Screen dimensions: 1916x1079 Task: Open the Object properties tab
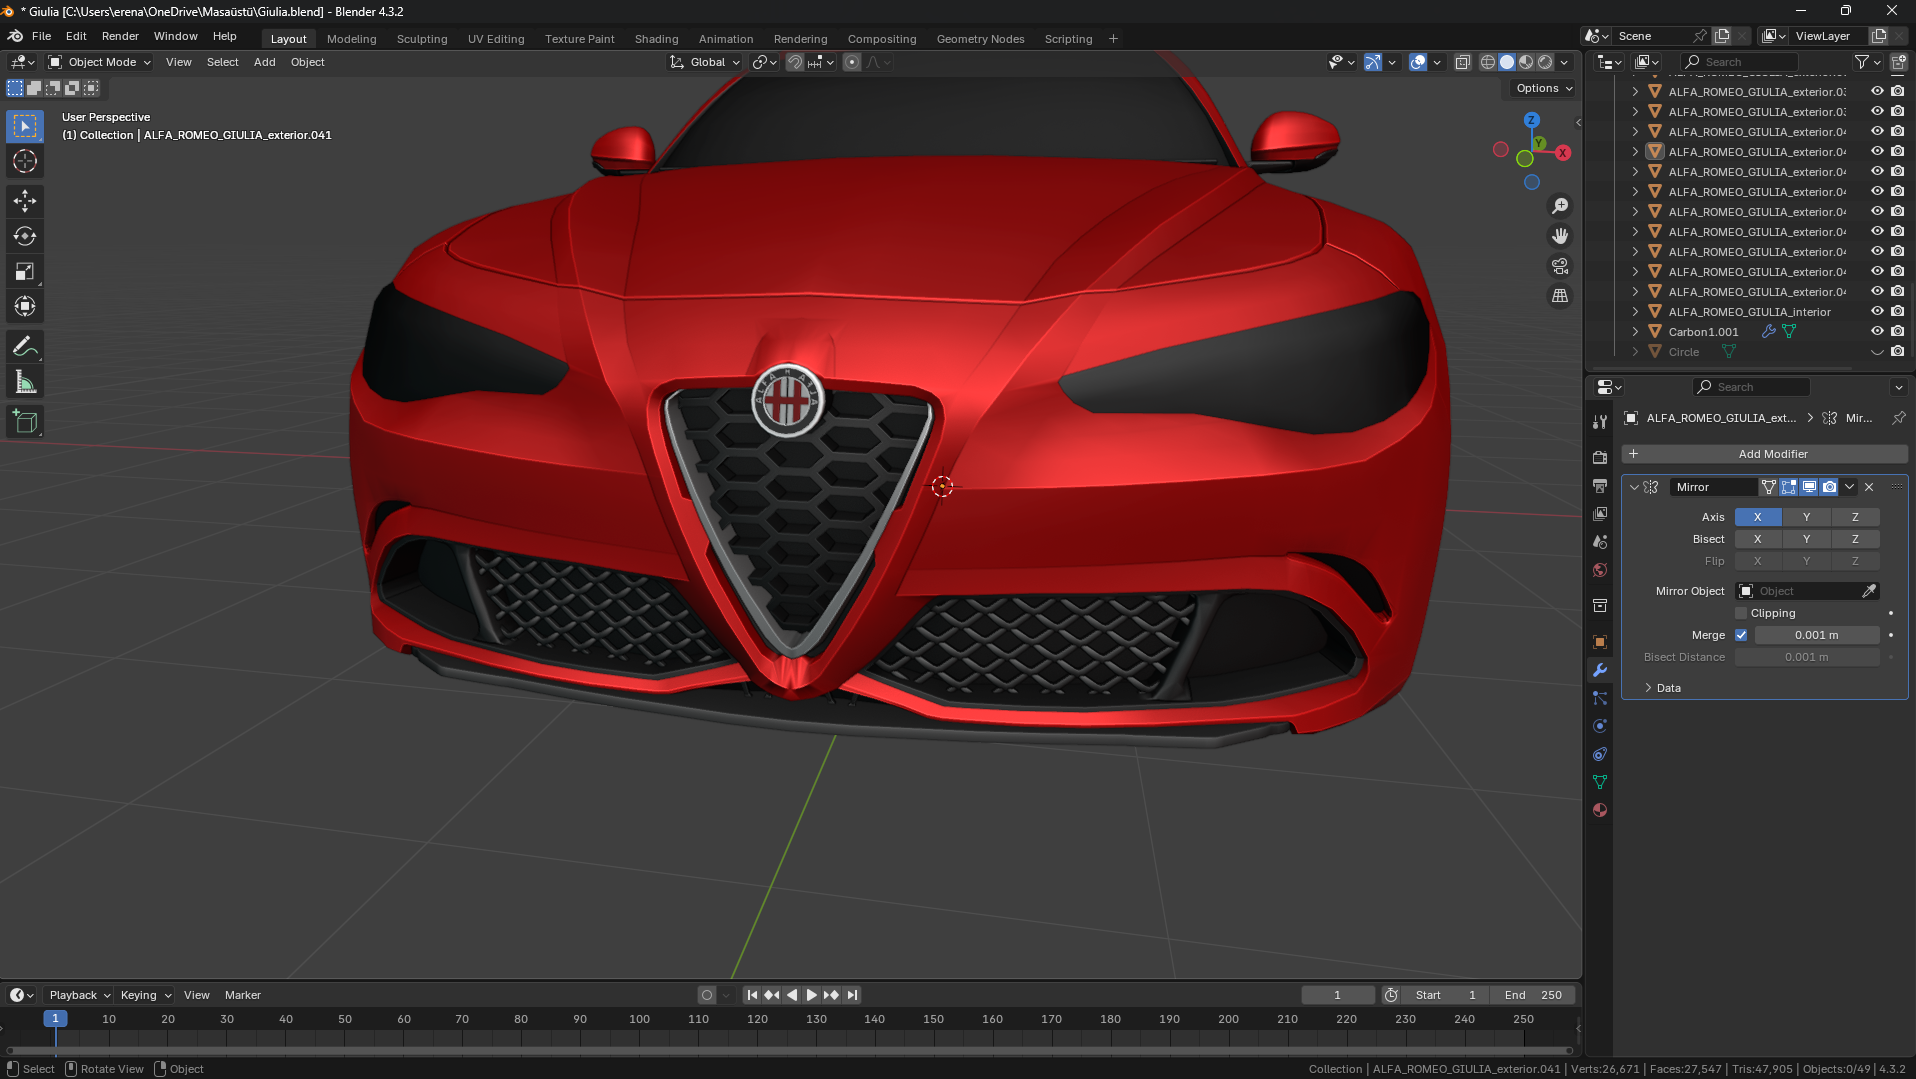coord(1600,642)
